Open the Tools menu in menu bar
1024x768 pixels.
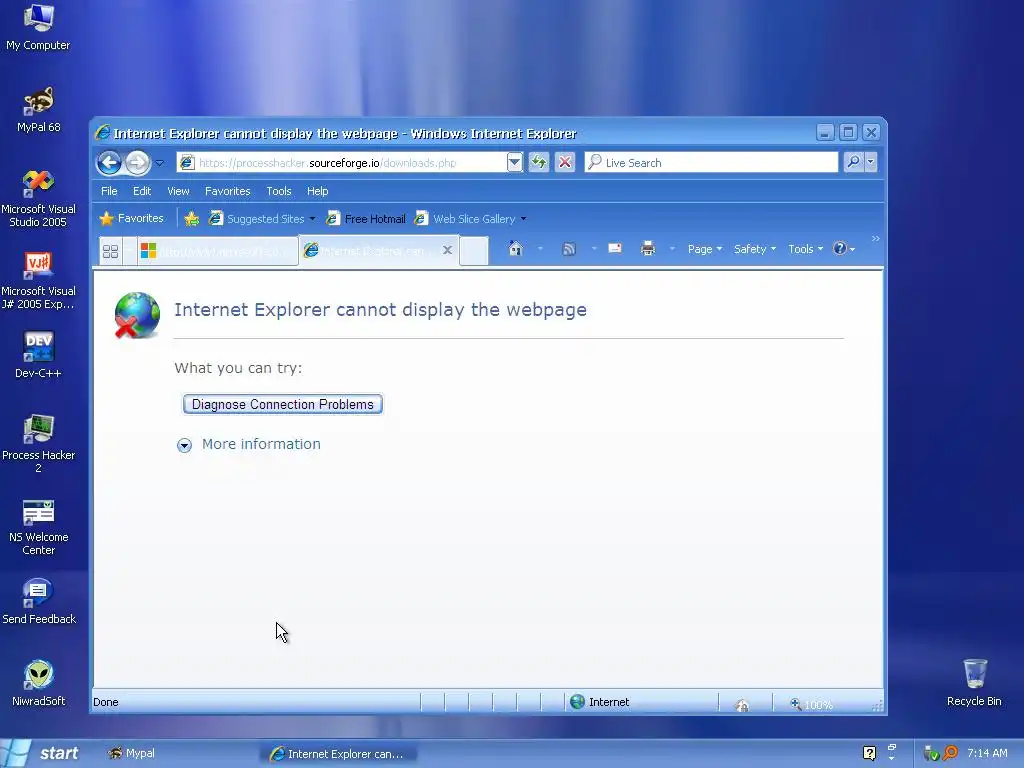pyautogui.click(x=279, y=191)
